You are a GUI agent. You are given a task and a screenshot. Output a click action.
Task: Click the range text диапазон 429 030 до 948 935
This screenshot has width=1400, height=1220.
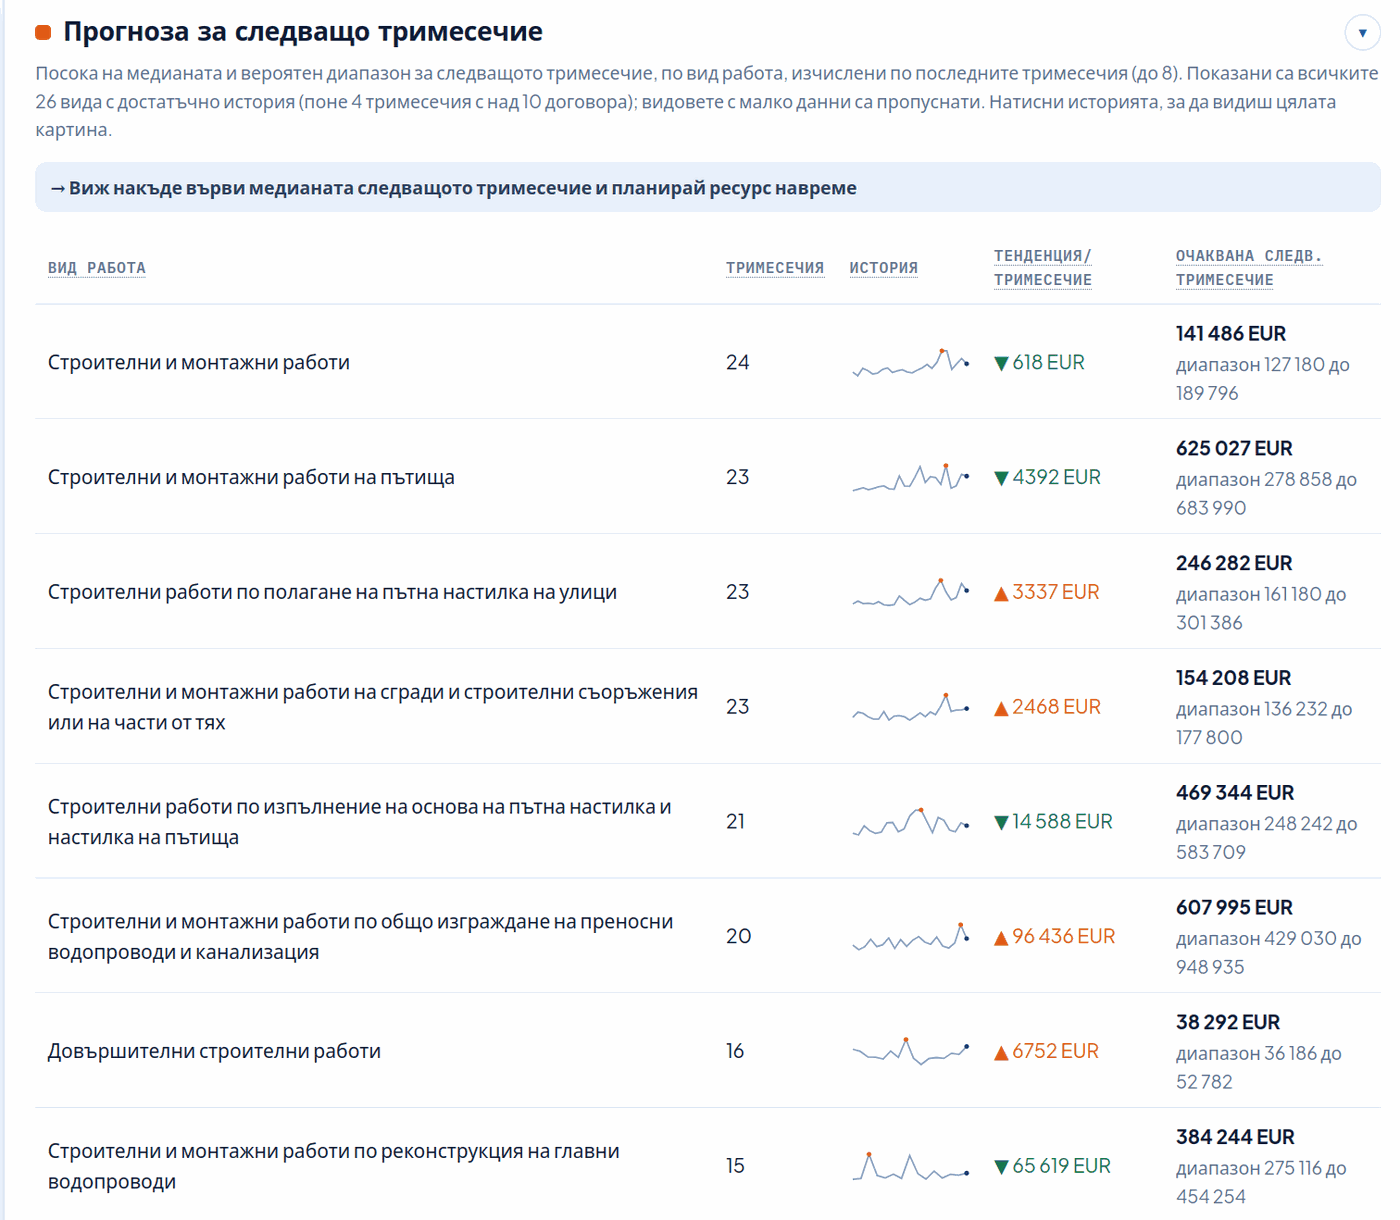coord(1269,953)
